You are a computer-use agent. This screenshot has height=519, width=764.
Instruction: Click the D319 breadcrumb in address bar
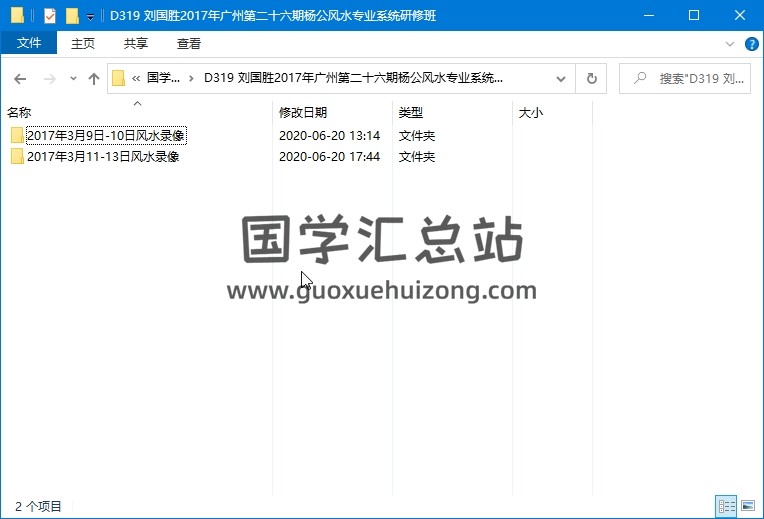pos(353,78)
